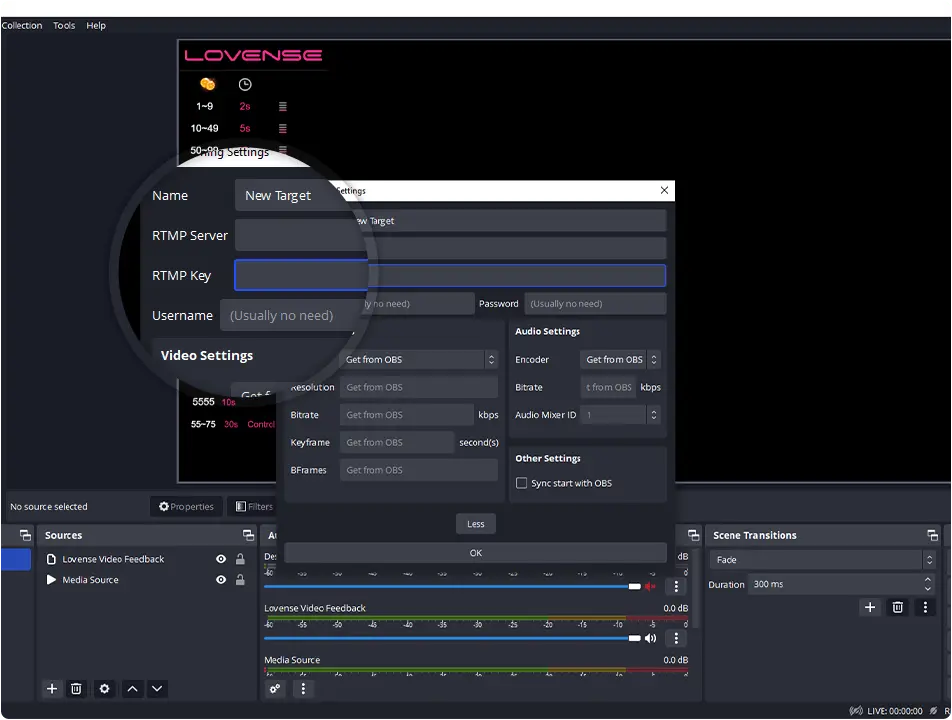The height and width of the screenshot is (720, 952).
Task: Click the audio Bitrate field
Action: 608,387
